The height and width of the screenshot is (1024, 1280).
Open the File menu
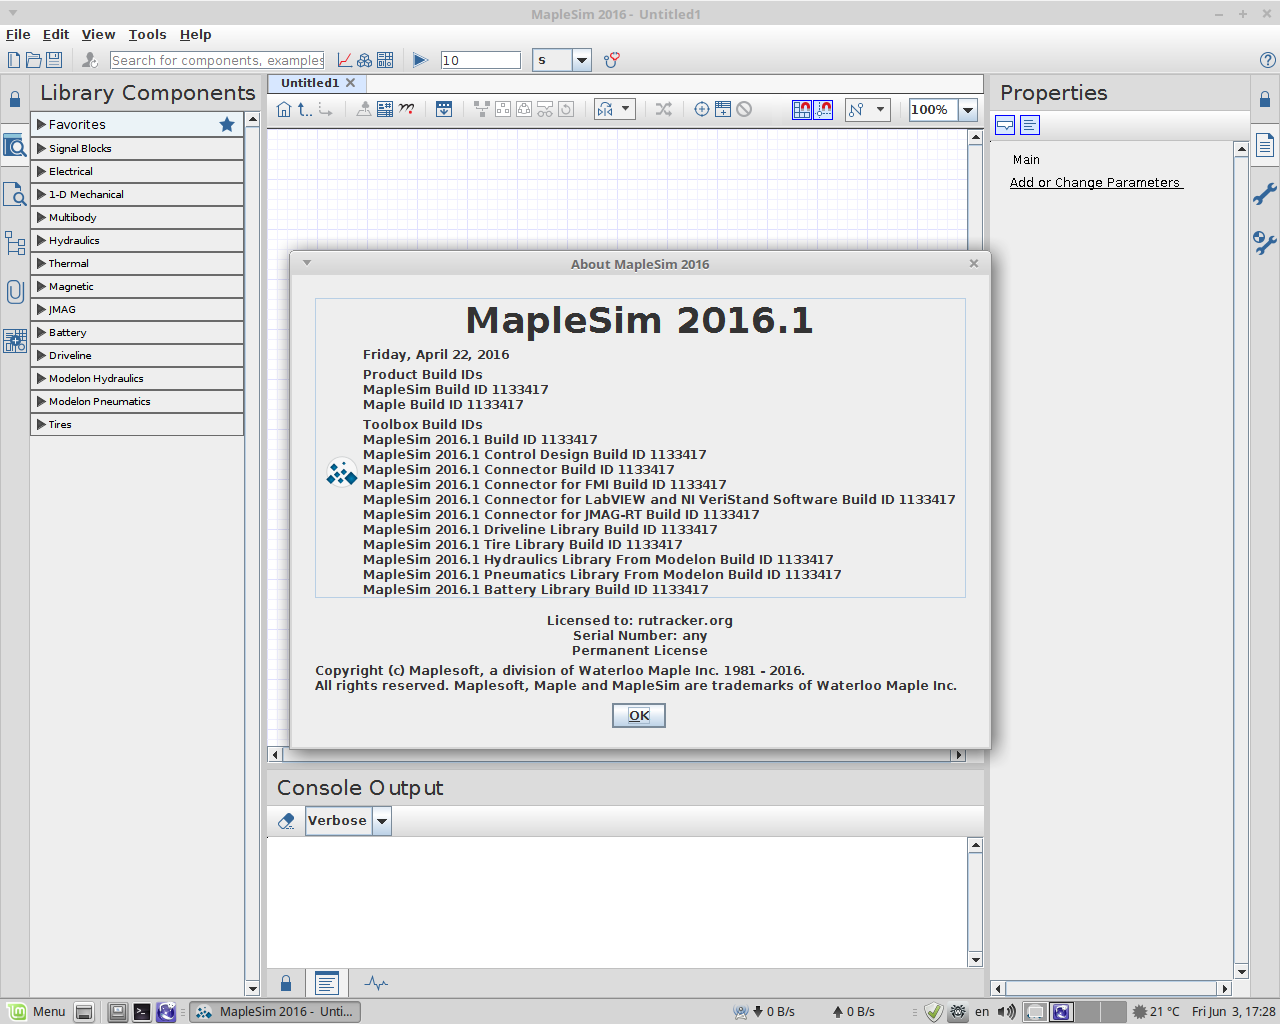(x=18, y=34)
